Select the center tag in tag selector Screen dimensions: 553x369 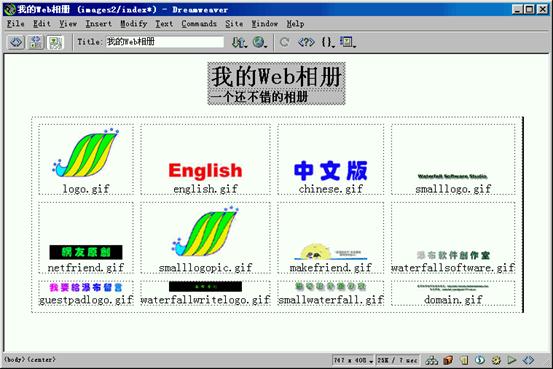[41, 360]
